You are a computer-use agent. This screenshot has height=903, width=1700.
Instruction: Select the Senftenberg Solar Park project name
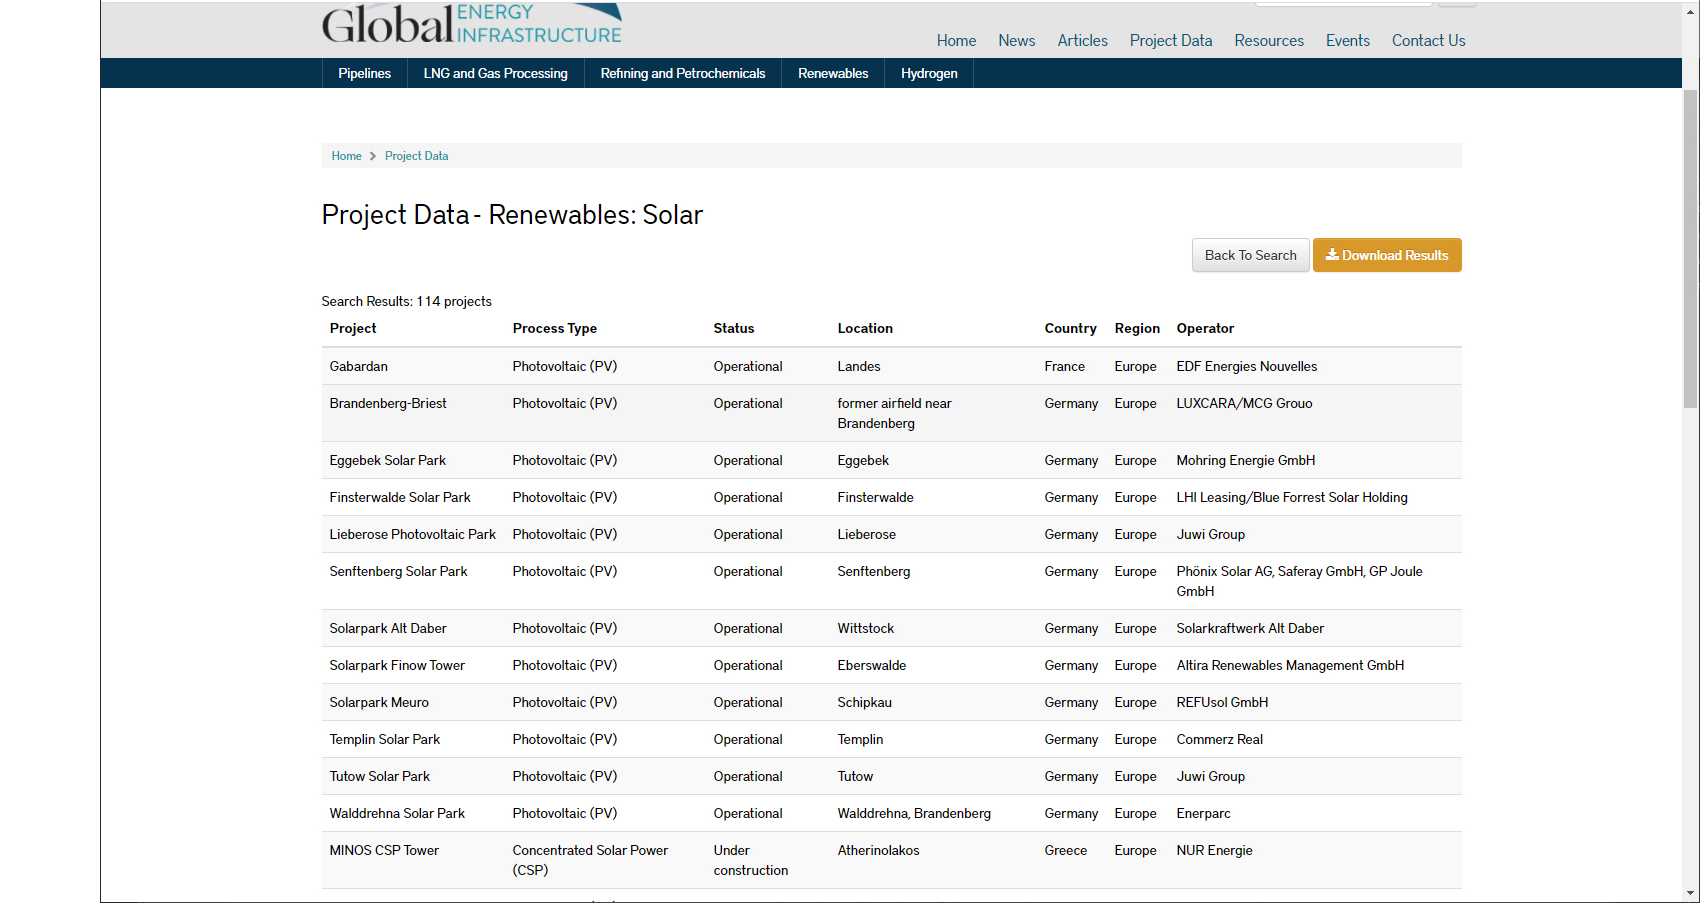pyautogui.click(x=399, y=571)
